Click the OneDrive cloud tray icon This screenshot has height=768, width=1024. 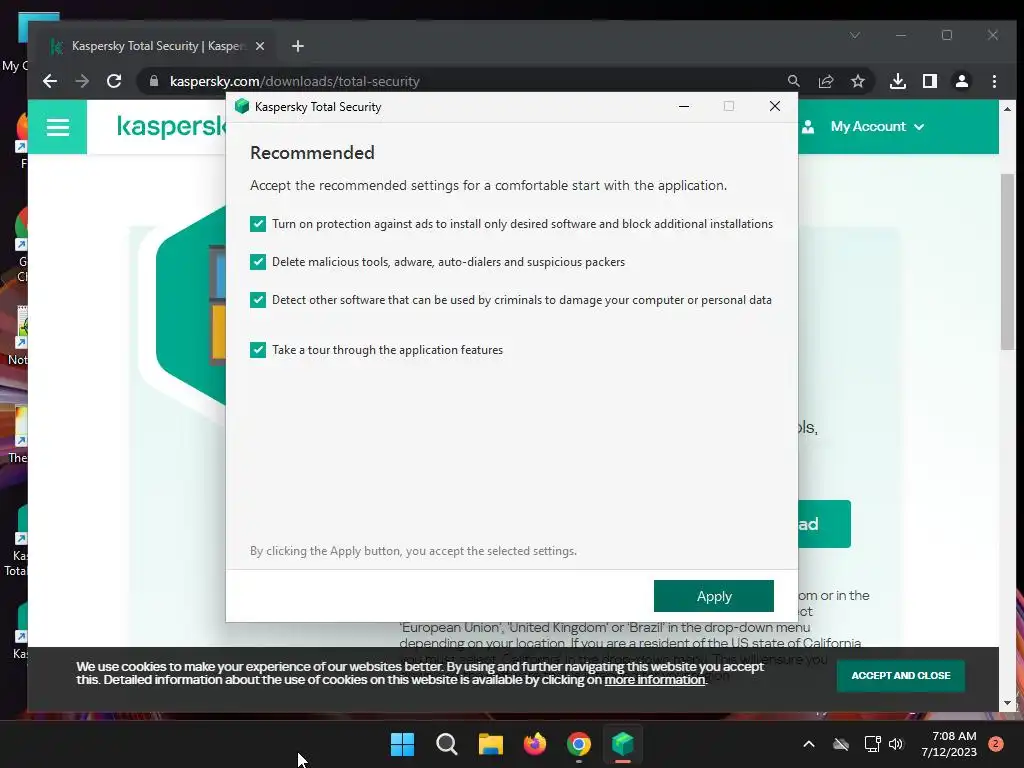[x=841, y=744]
